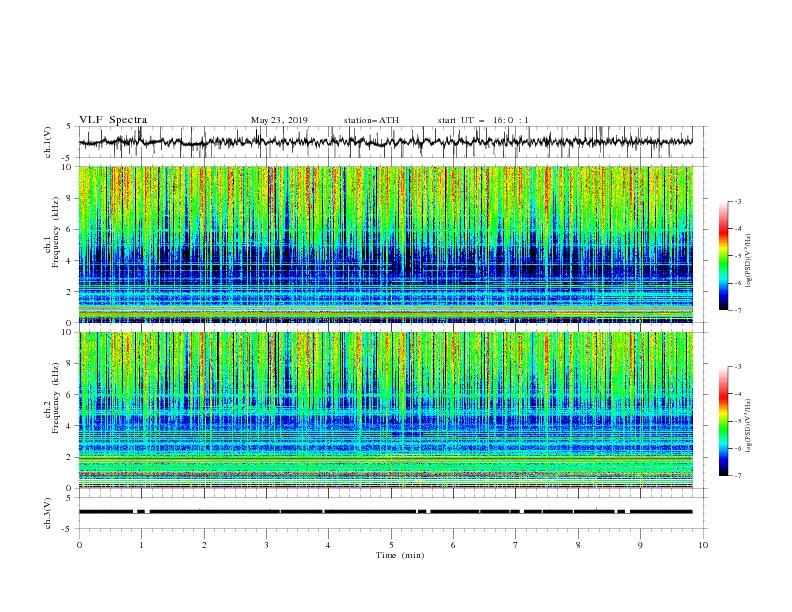The height and width of the screenshot is (612, 792).
Task: Click the "7" minute time axis tick
Action: pos(516,545)
